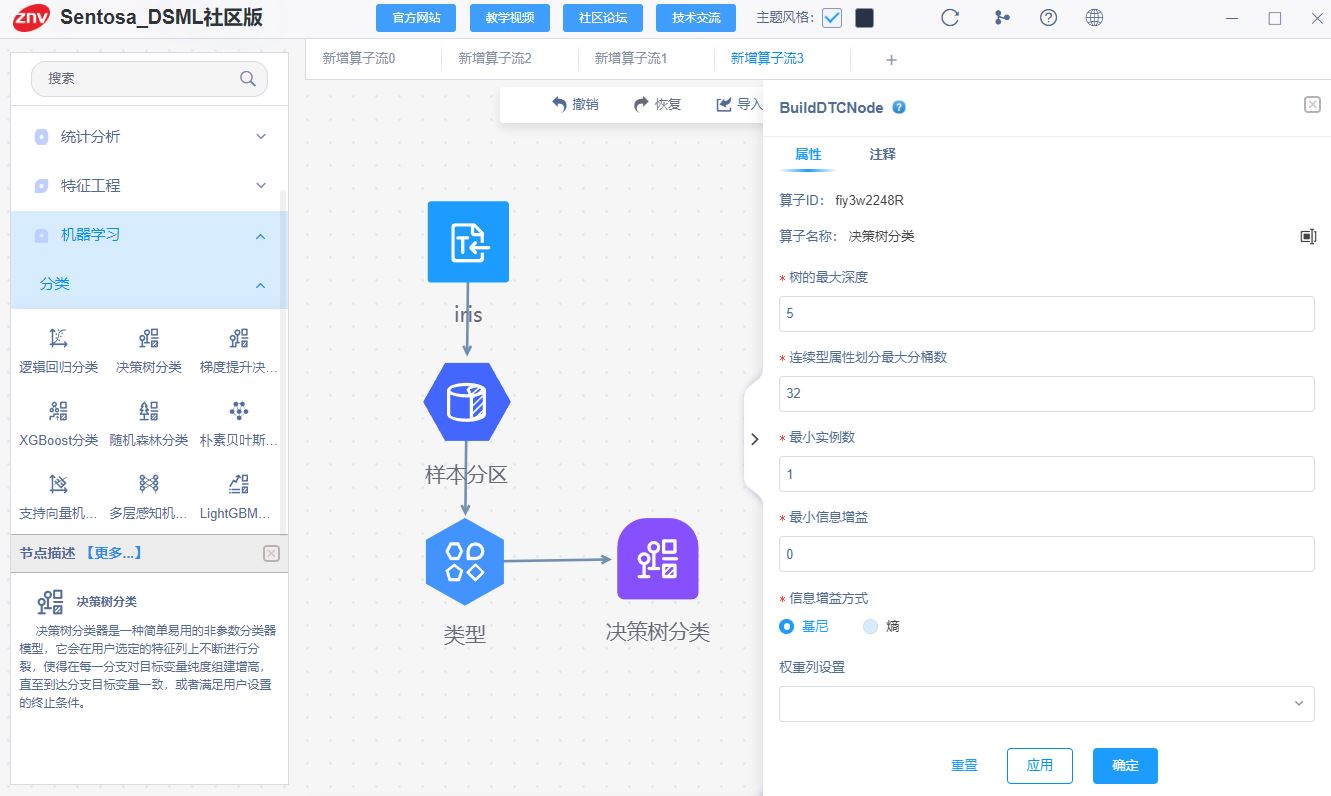The height and width of the screenshot is (796, 1331).
Task: Click the 树的最大深度 input field
Action: (1047, 313)
